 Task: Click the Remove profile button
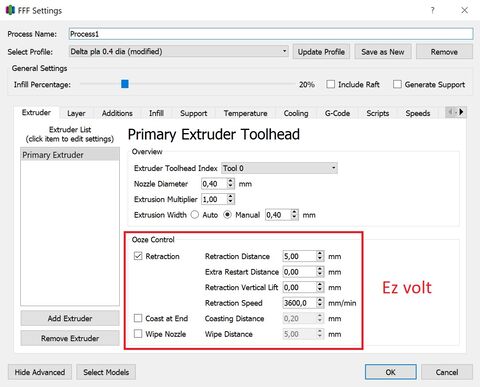pos(444,52)
